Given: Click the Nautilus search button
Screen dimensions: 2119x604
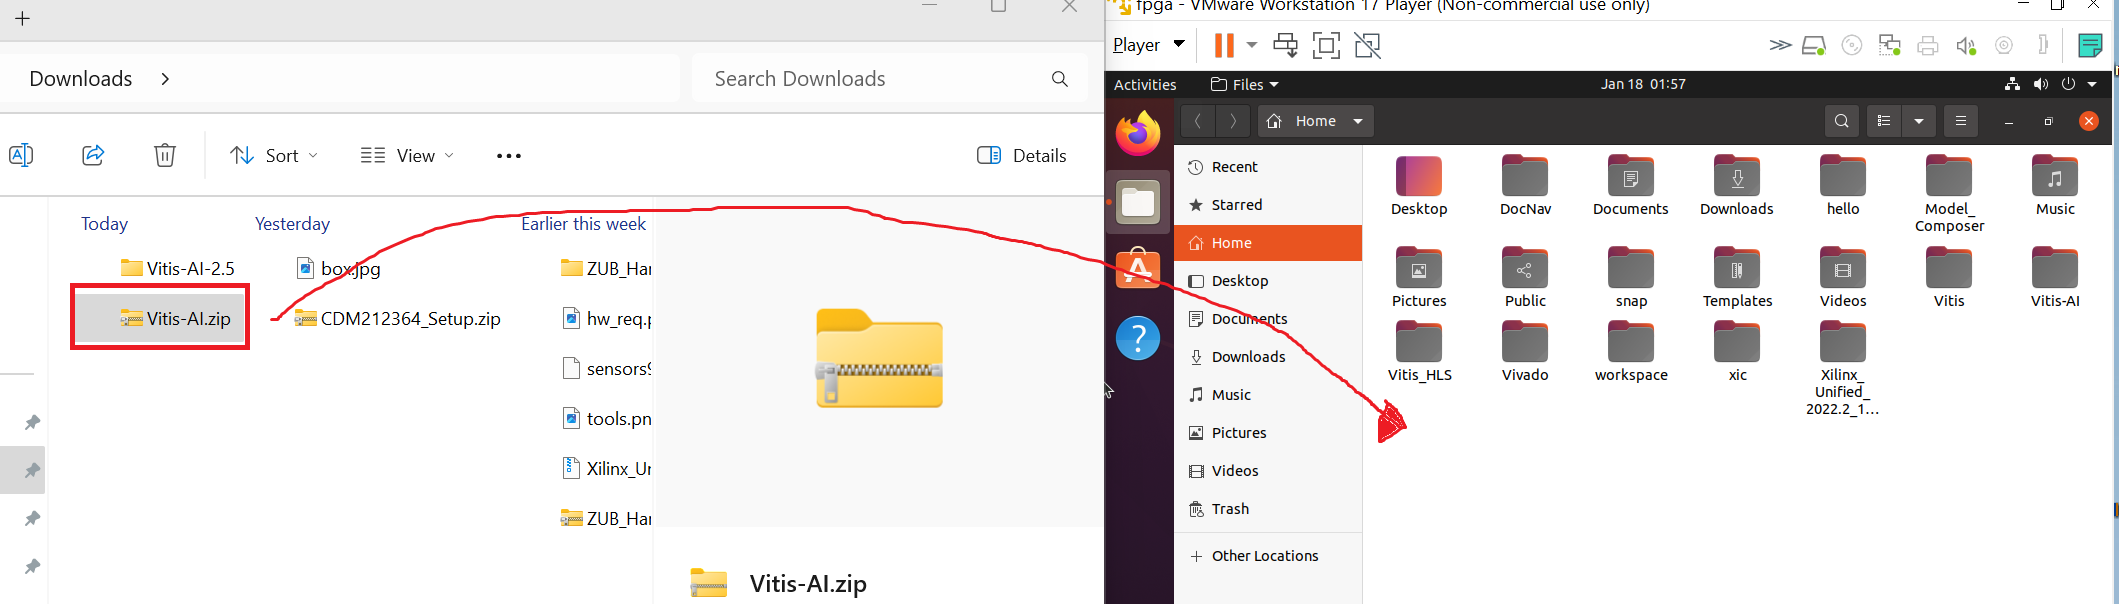Looking at the screenshot, I should 1842,121.
